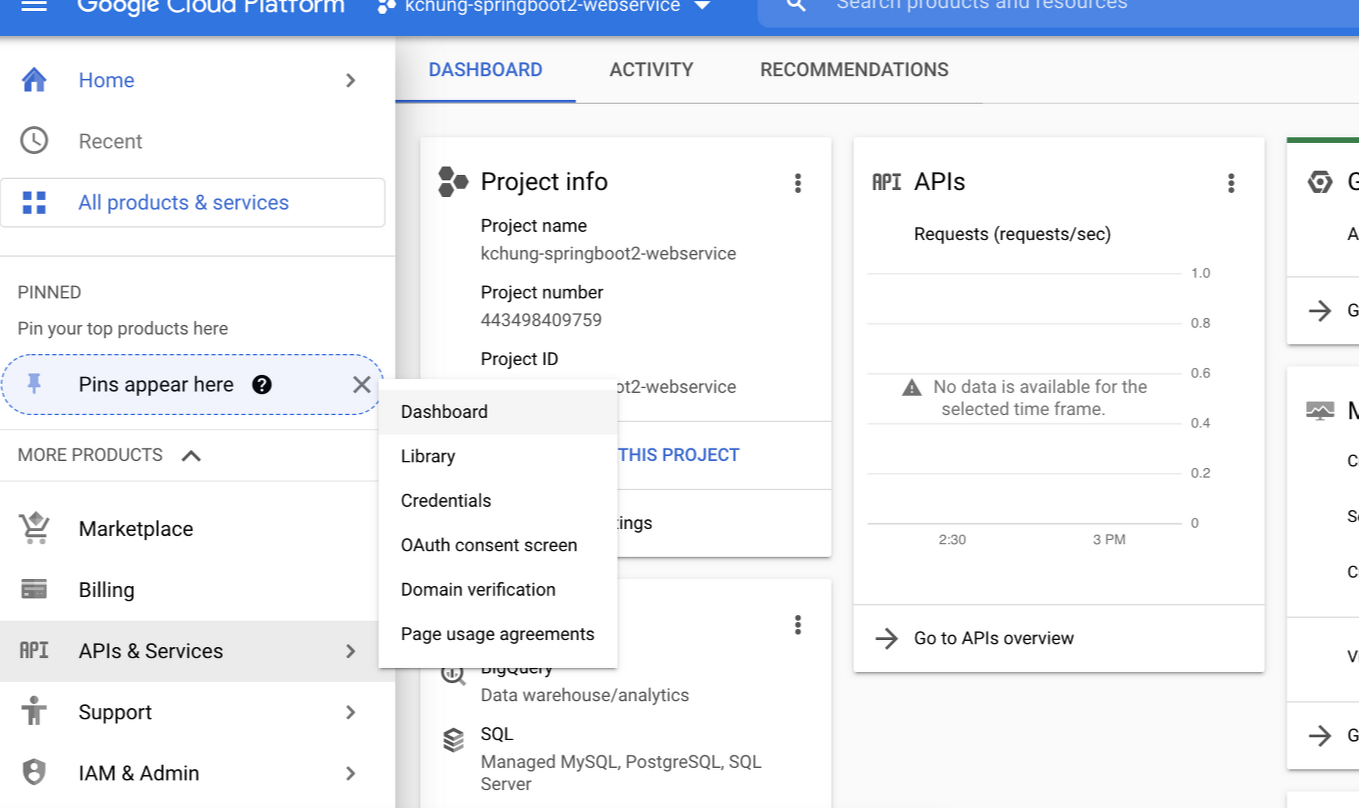The image size is (1359, 808).
Task: Click the Requests (requests/sec) chart title
Action: click(x=1012, y=234)
